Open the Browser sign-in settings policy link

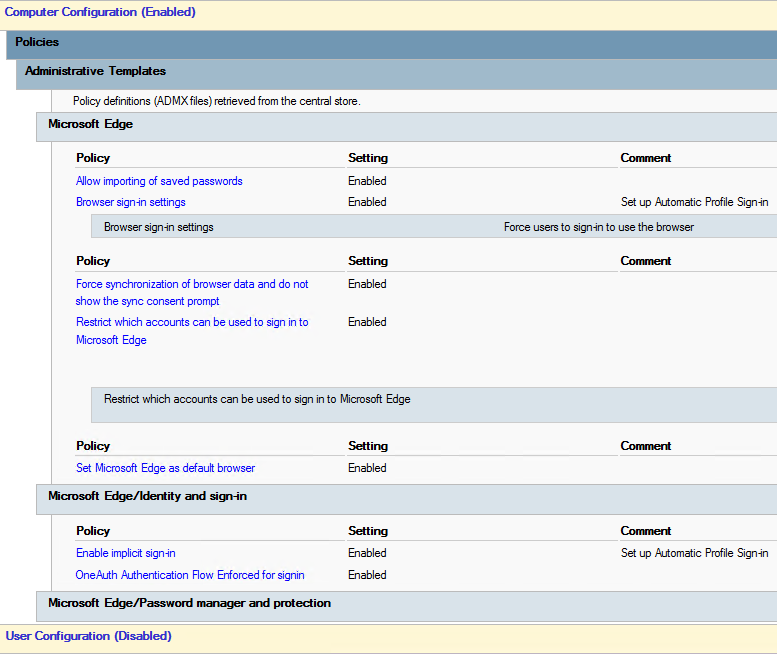coord(131,202)
